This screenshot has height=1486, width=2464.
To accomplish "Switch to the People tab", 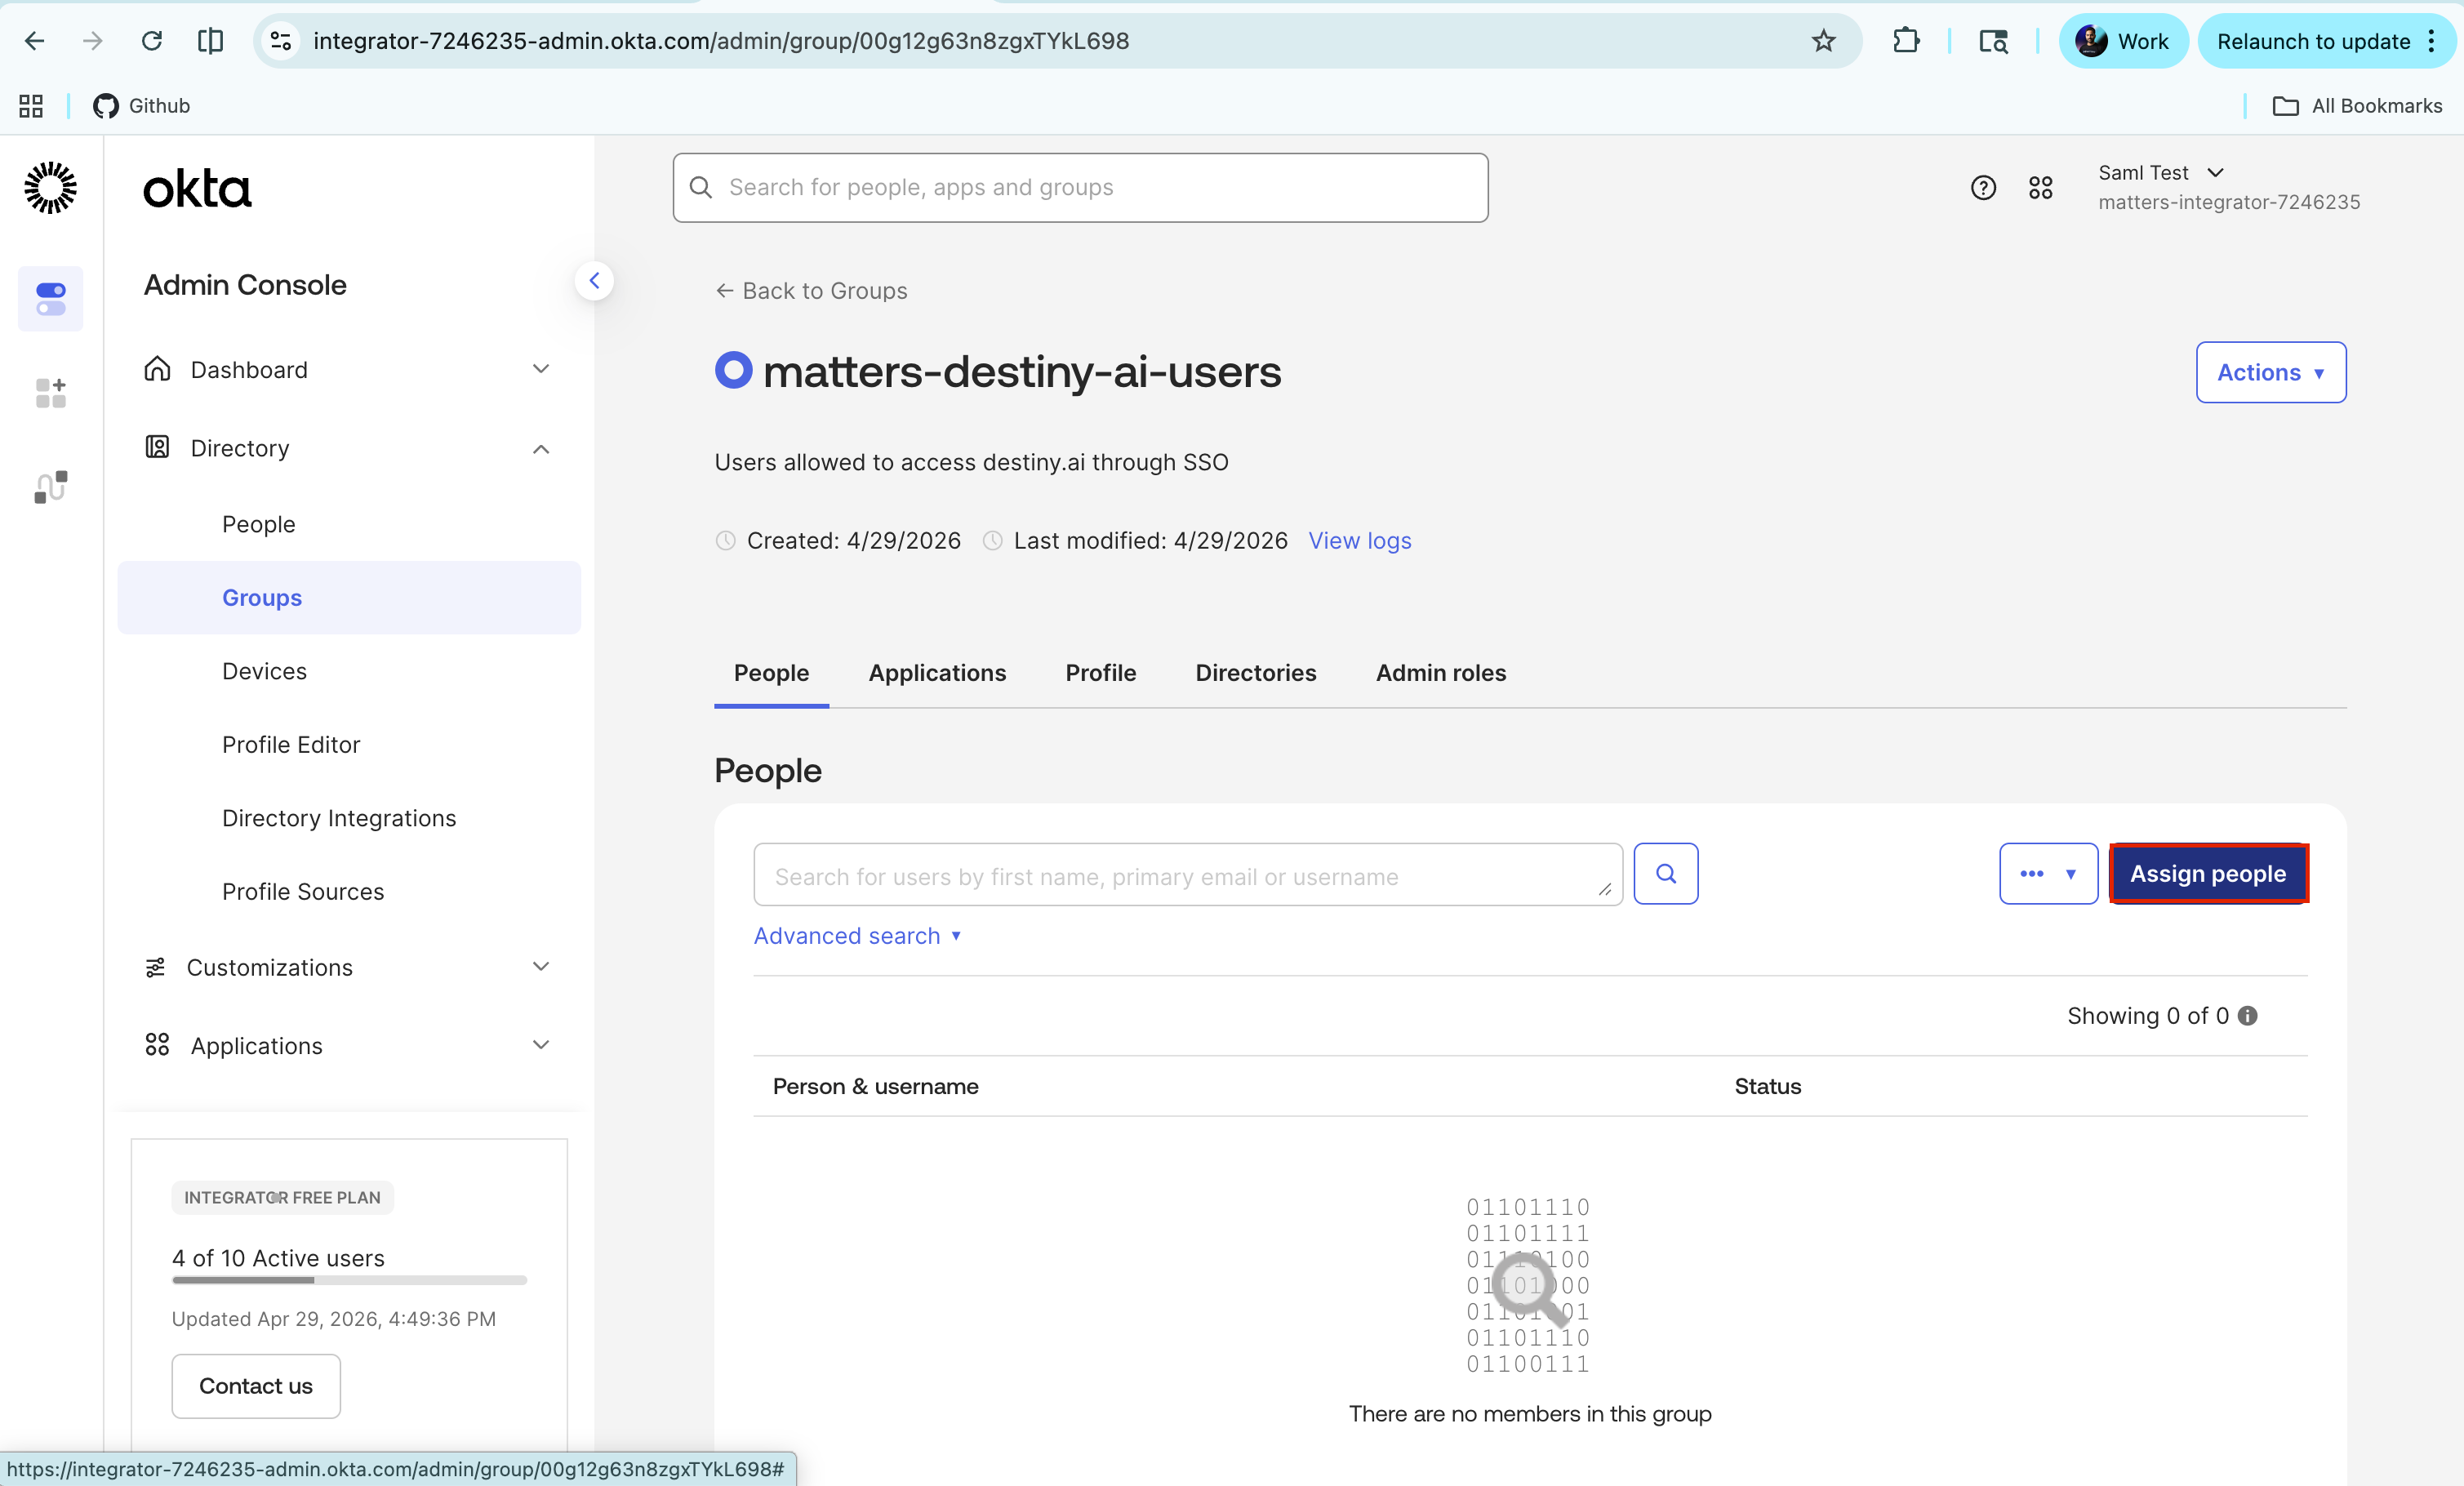I will (771, 673).
